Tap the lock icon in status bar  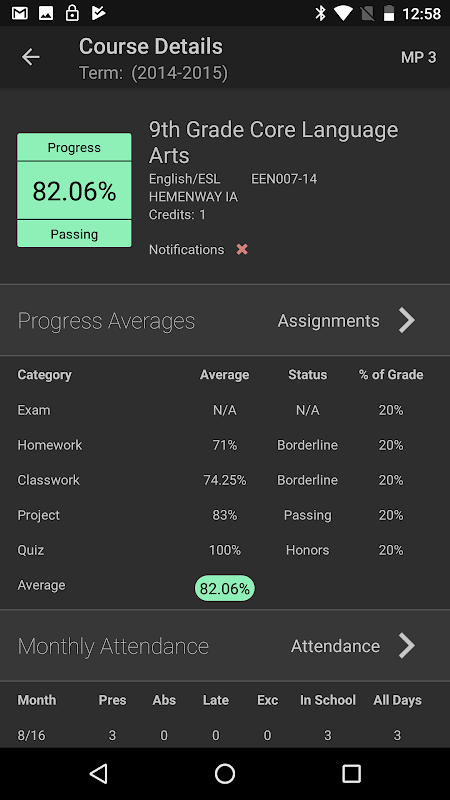click(x=72, y=13)
